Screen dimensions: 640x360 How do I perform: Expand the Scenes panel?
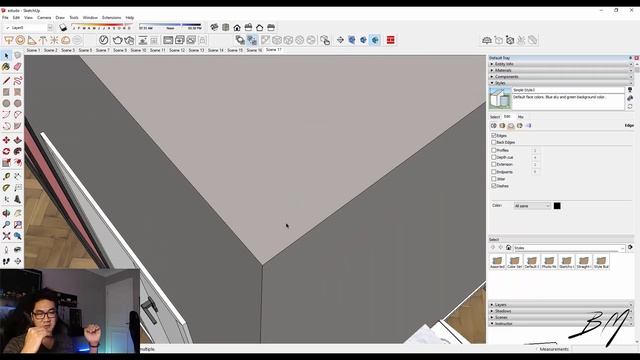[x=561, y=317]
